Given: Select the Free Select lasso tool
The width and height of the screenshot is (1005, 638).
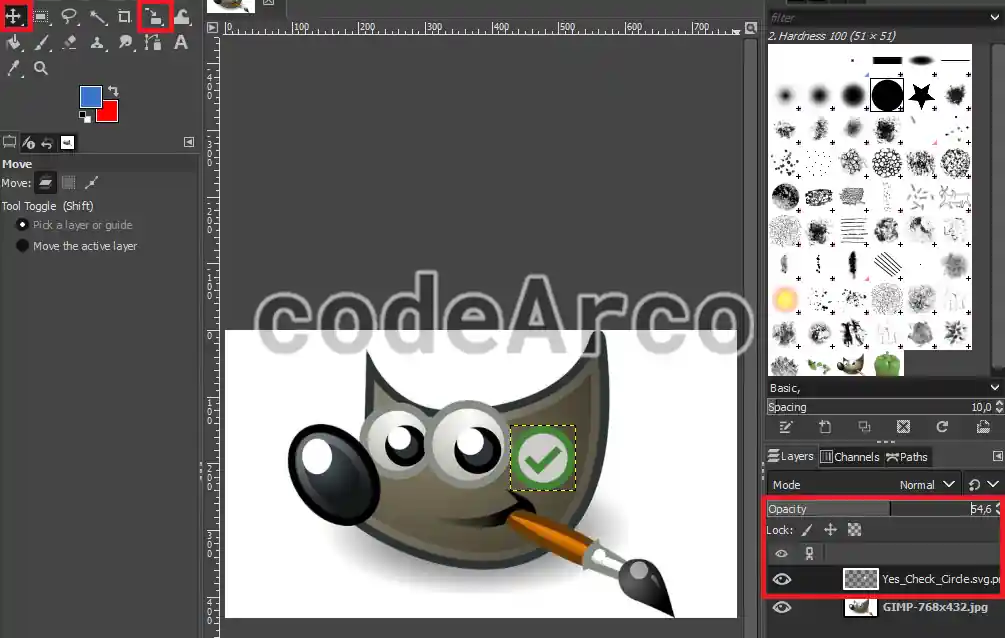Looking at the screenshot, I should pos(69,16).
